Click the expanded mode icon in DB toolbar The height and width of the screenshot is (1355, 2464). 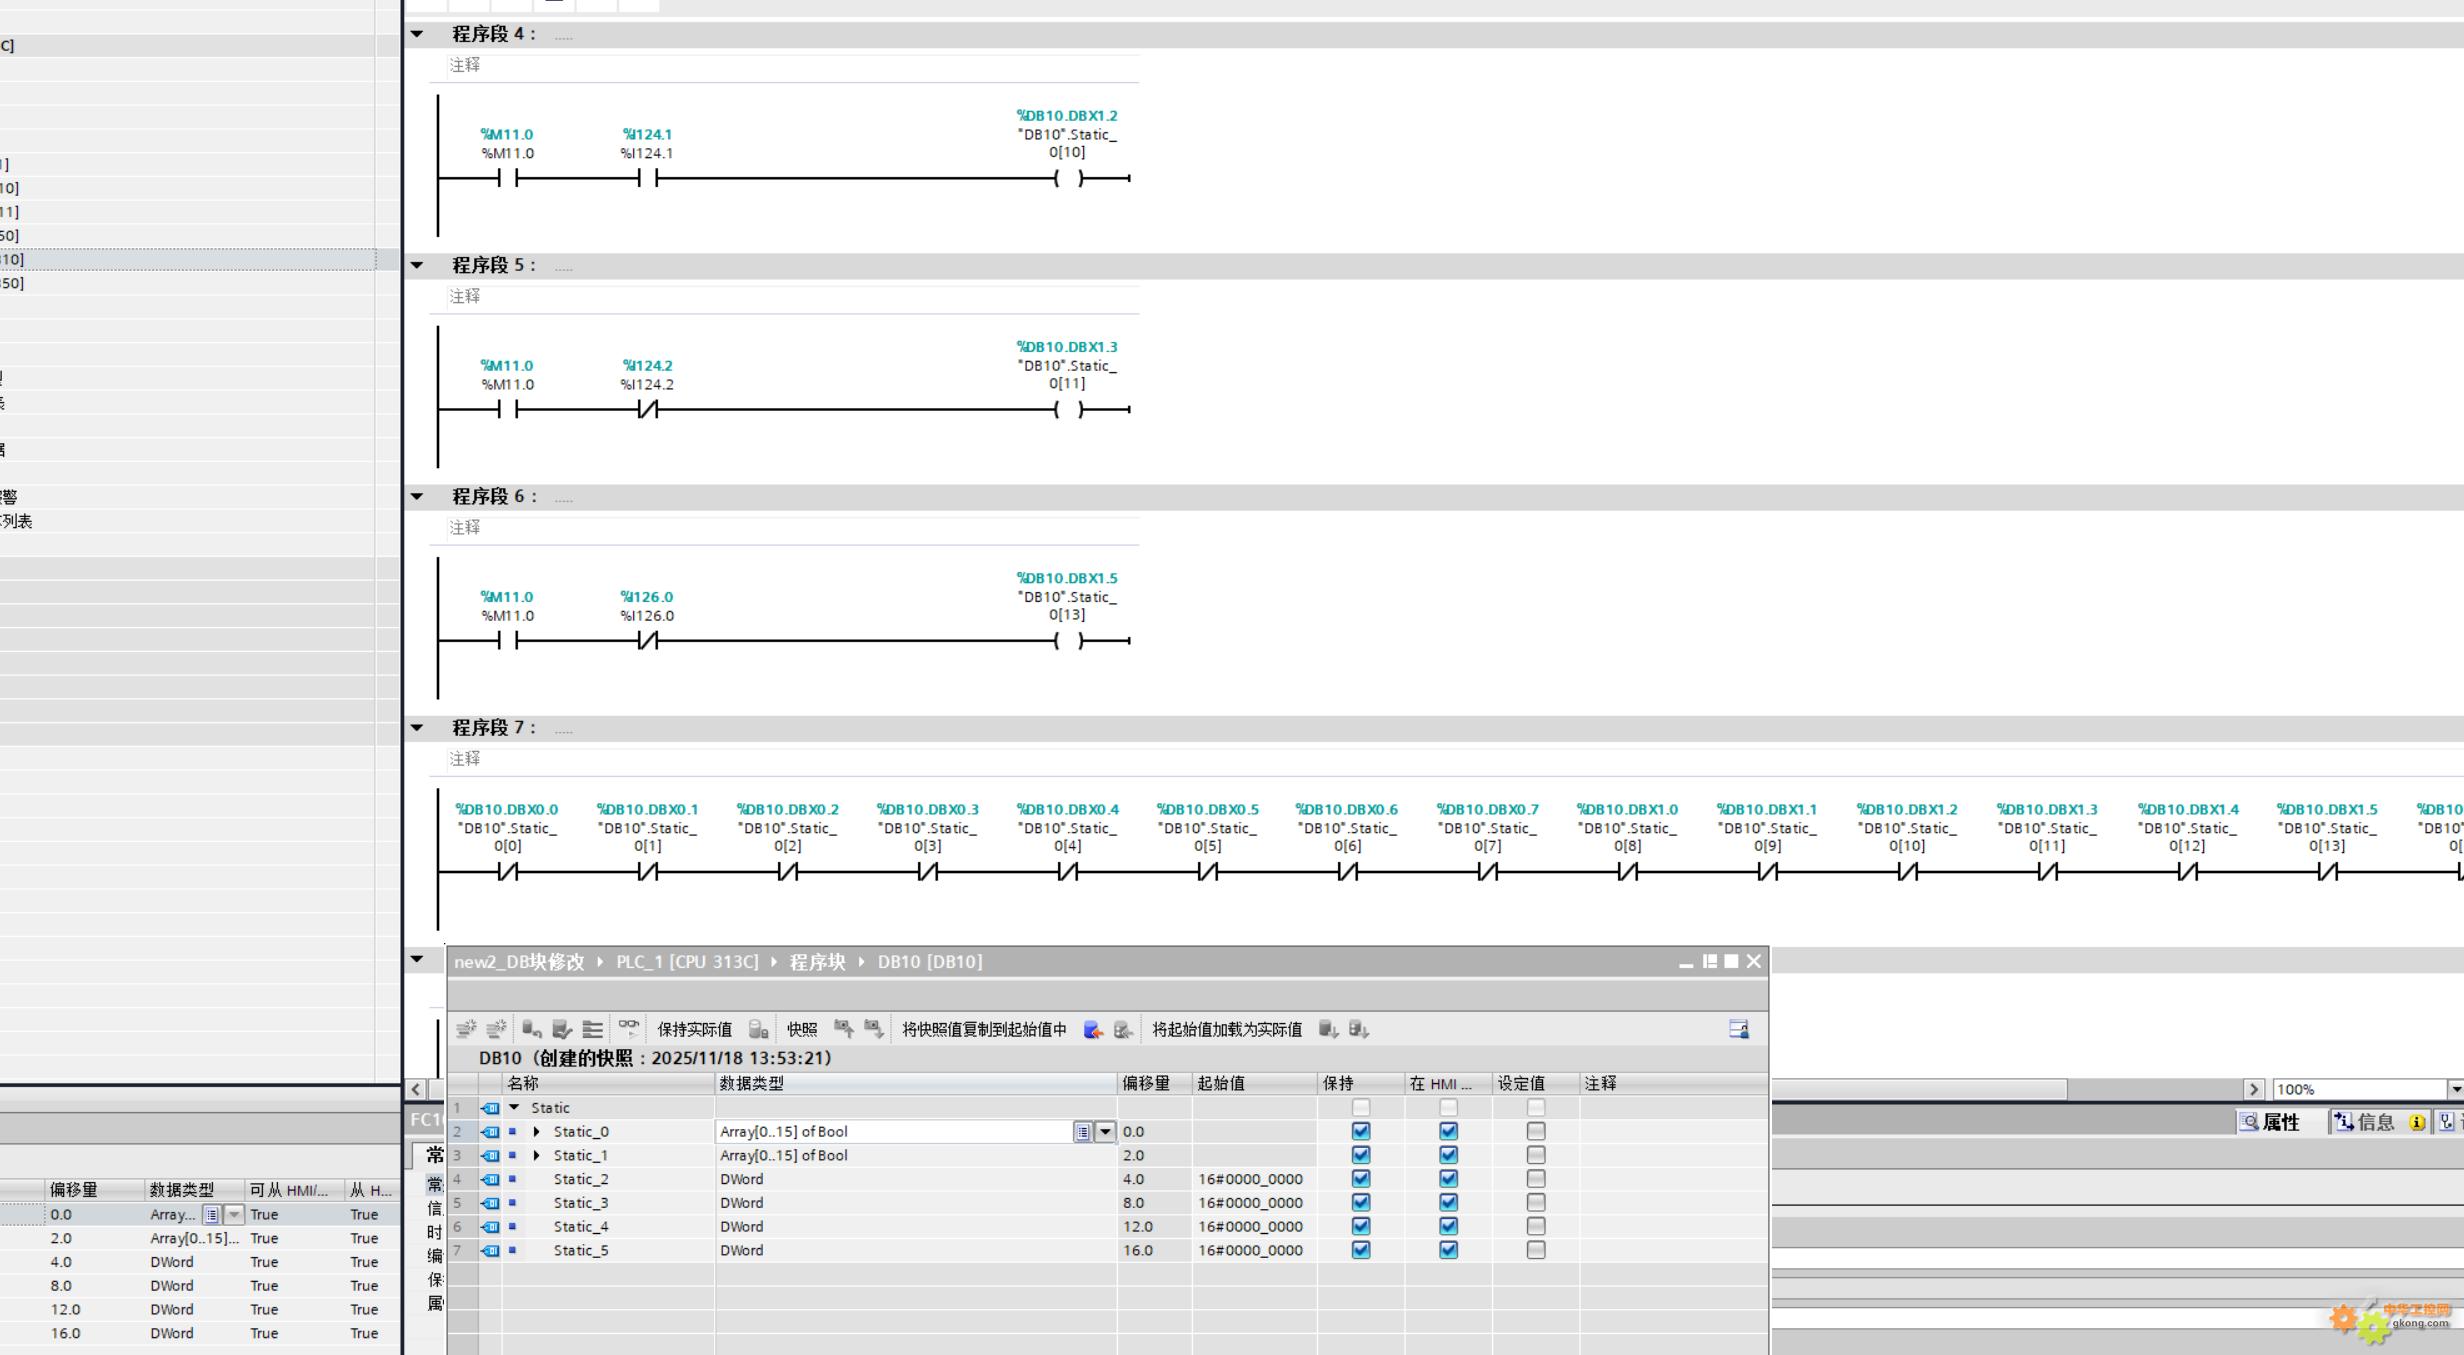click(x=593, y=1029)
